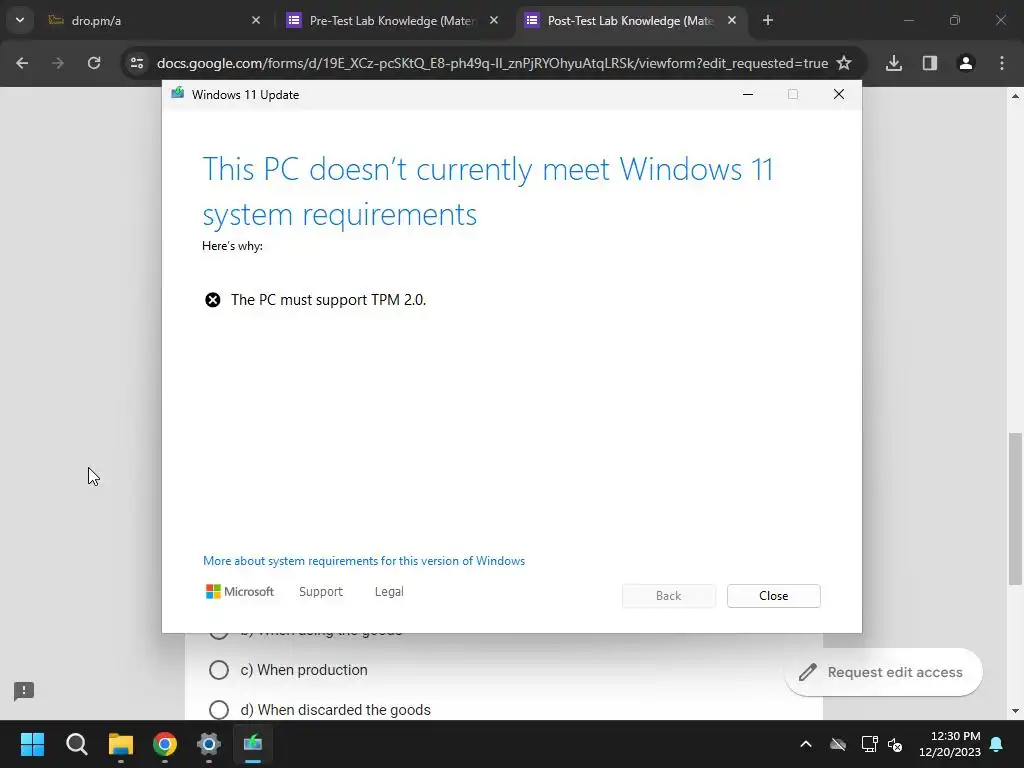This screenshot has height=768, width=1024.
Task: Switch to Pre-Test Lab Knowledge tab
Action: tap(392, 20)
